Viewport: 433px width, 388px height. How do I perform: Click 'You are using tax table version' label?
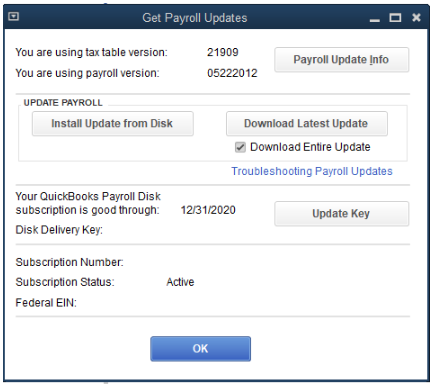tap(91, 52)
